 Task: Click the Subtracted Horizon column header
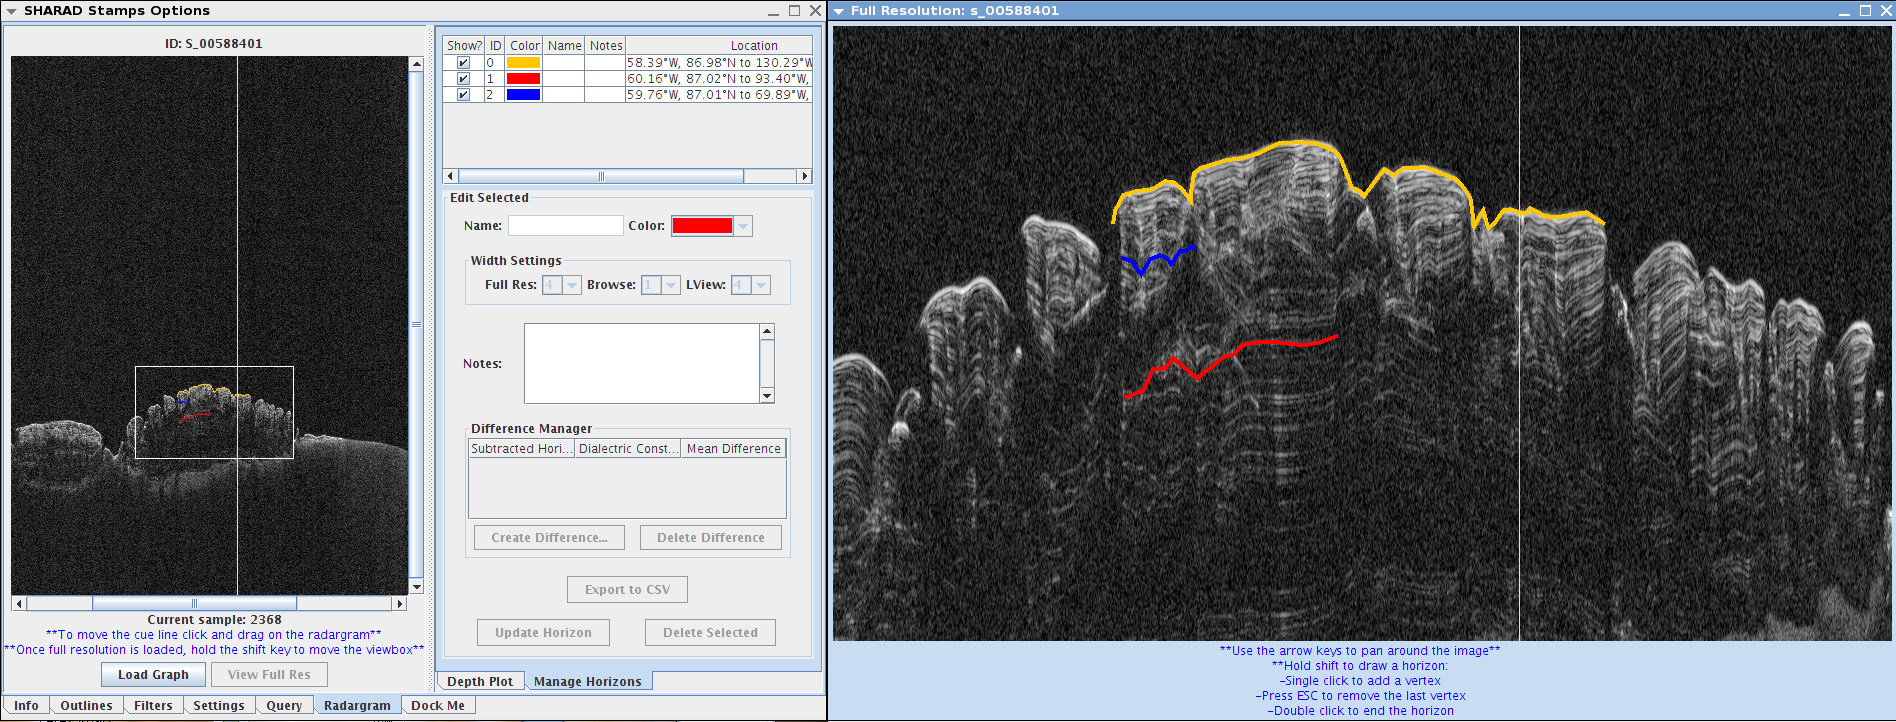click(522, 449)
